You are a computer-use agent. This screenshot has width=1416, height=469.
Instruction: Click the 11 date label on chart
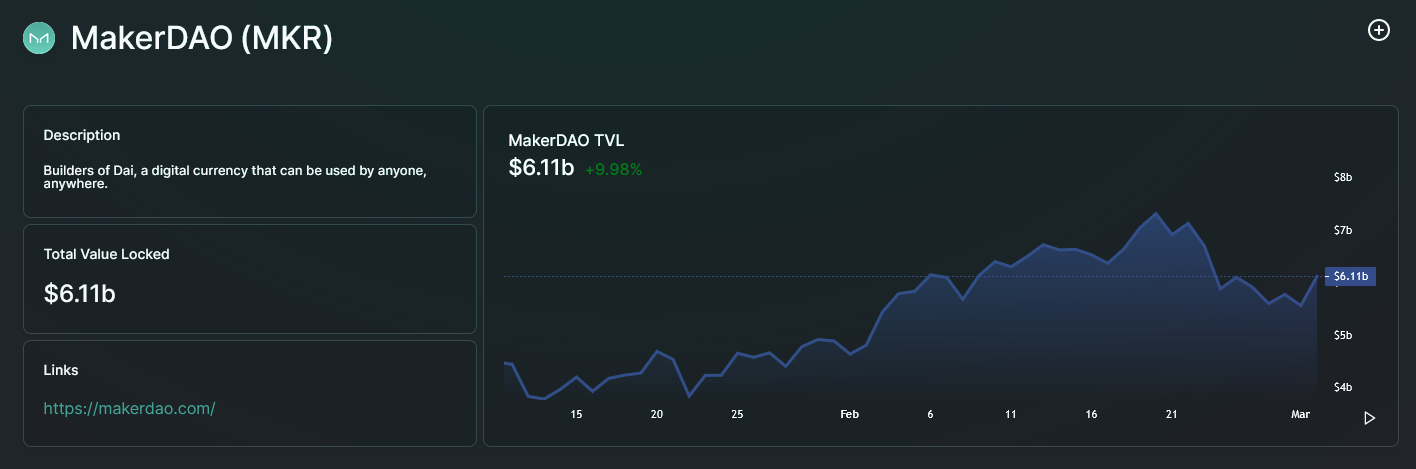[x=1011, y=414]
